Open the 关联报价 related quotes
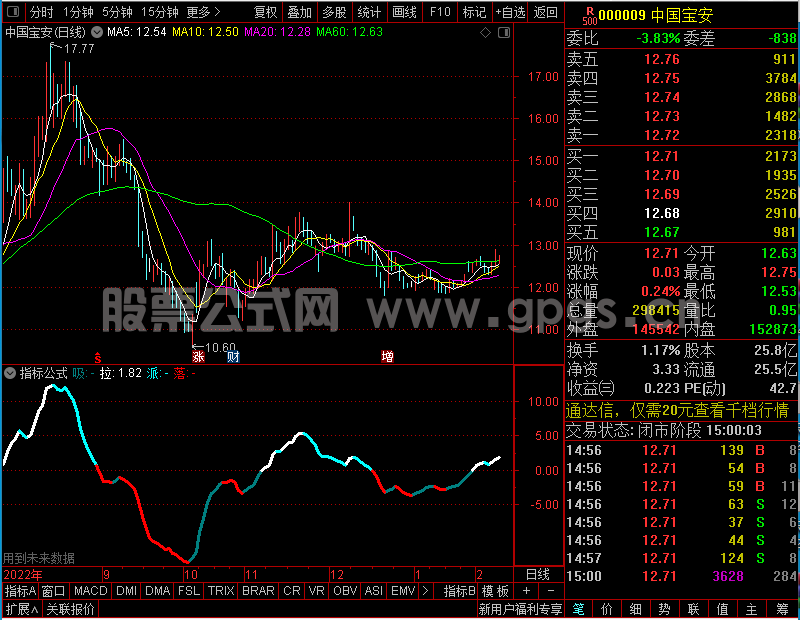Image resolution: width=800 pixels, height=620 pixels. coord(70,609)
